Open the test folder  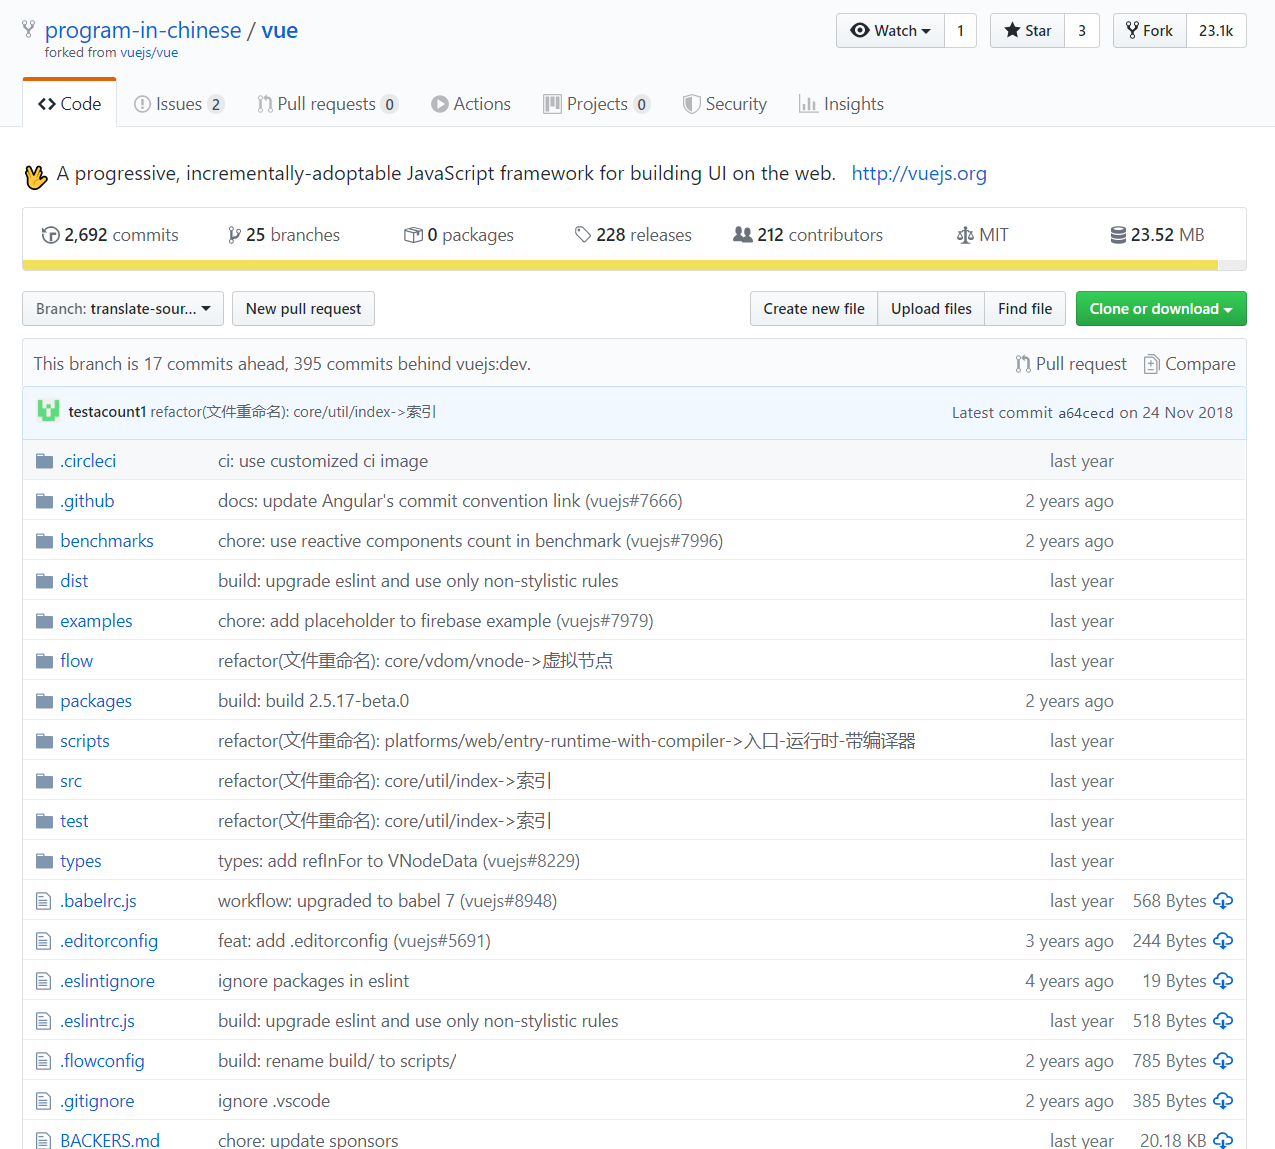click(74, 821)
